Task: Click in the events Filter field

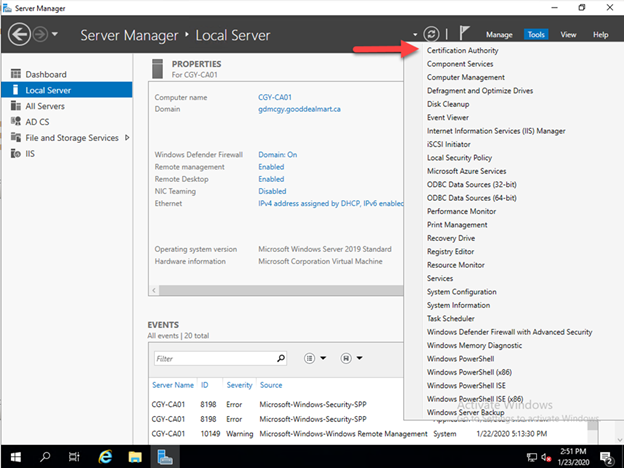Action: coord(215,359)
